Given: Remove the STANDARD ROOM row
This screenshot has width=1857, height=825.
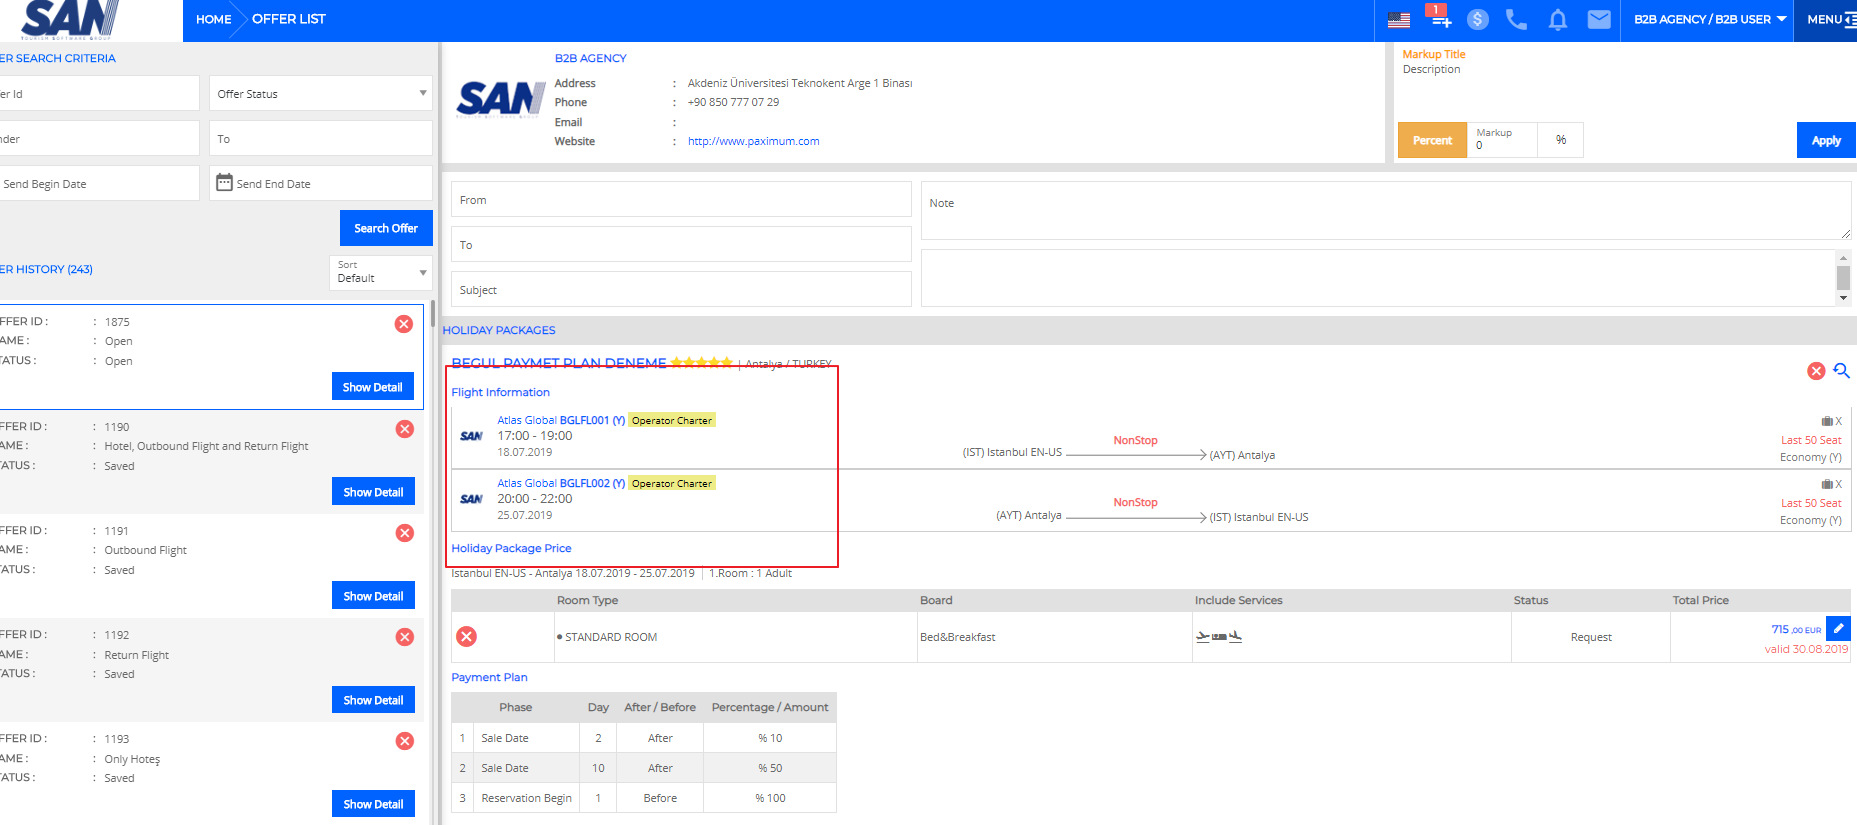Looking at the screenshot, I should (467, 637).
